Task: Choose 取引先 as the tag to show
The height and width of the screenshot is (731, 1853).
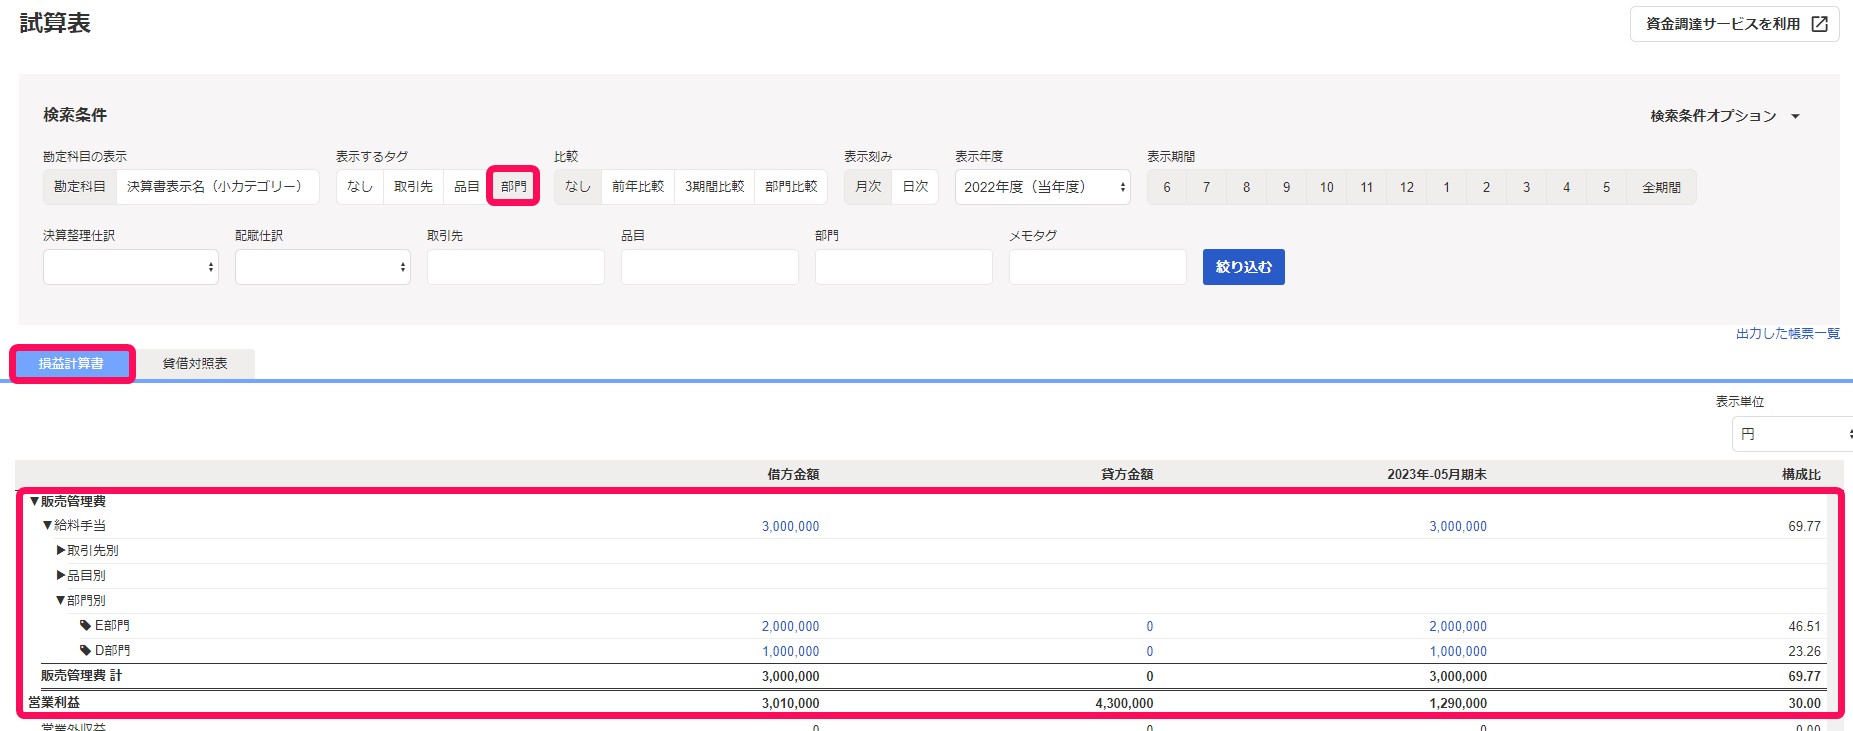Action: click(x=413, y=187)
